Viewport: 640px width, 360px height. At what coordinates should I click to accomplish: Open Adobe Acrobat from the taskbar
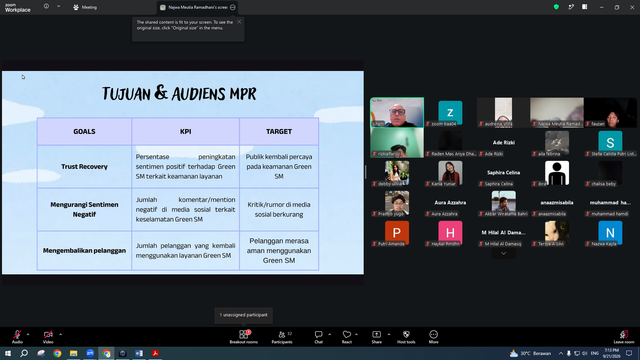(x=155, y=353)
